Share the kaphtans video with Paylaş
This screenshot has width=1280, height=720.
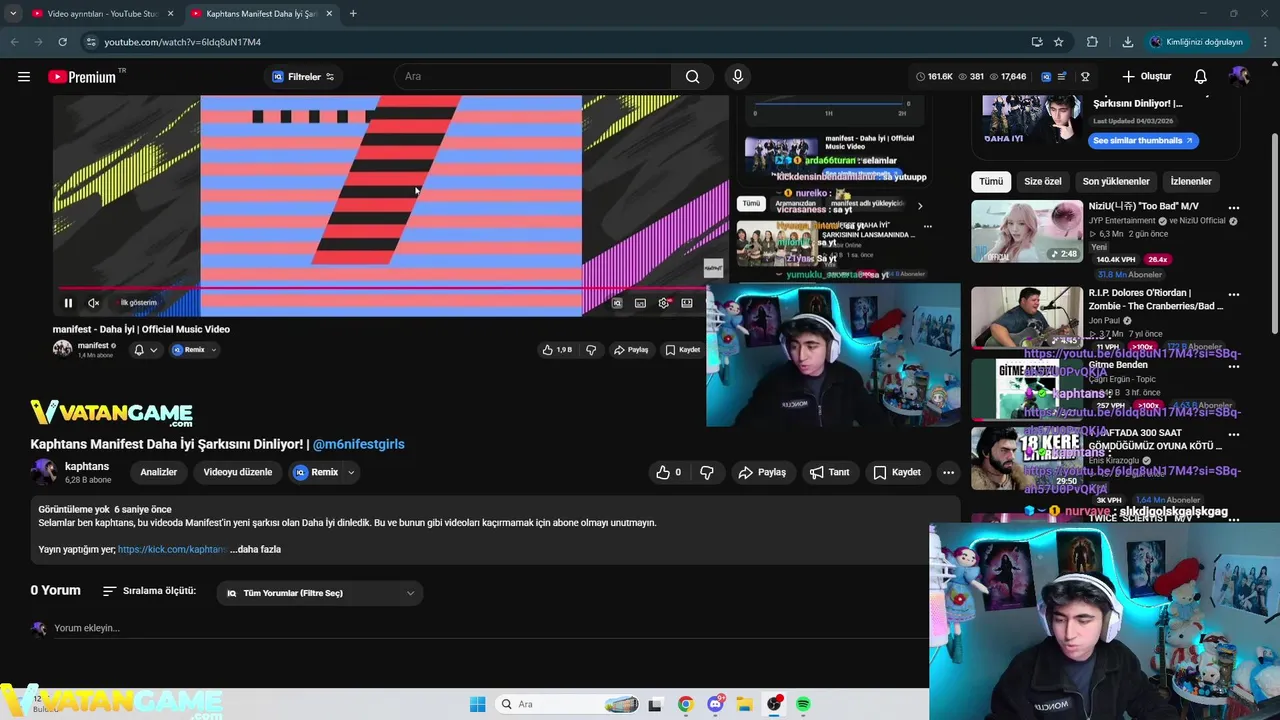point(762,472)
